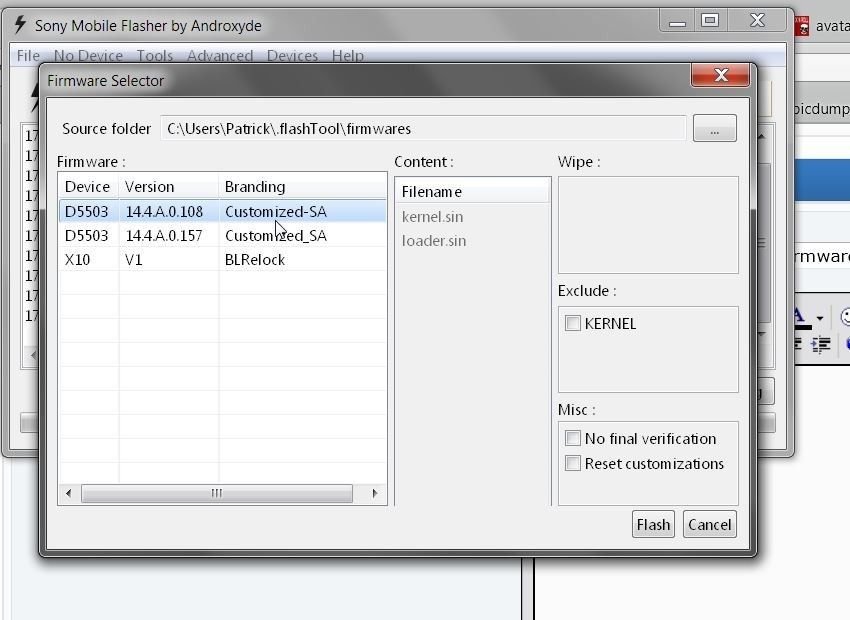
Task: Select loader.sin in content list
Action: pyautogui.click(x=434, y=241)
